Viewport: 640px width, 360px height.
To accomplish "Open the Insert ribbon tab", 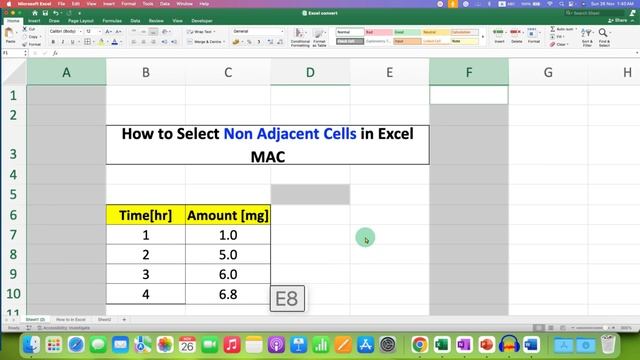I will point(34,21).
